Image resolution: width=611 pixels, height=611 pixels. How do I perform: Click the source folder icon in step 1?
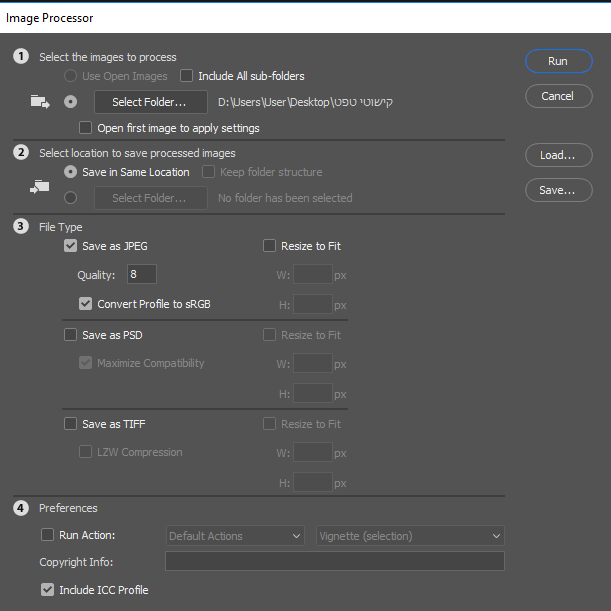[x=40, y=102]
